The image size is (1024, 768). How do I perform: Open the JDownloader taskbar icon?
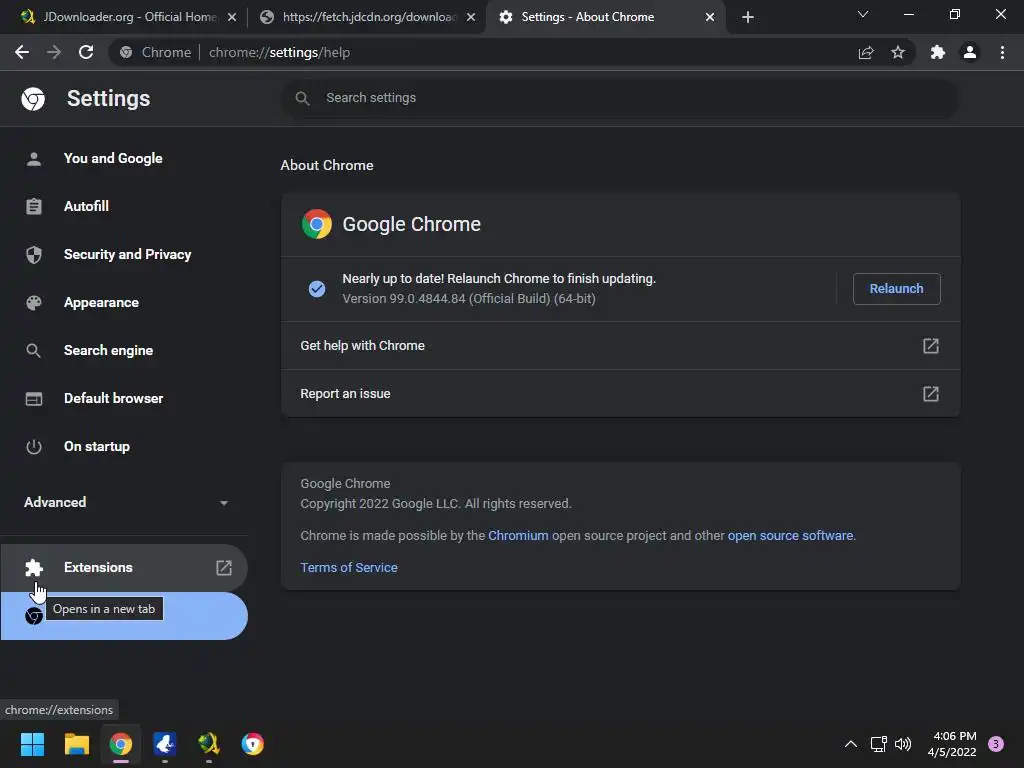click(209, 744)
